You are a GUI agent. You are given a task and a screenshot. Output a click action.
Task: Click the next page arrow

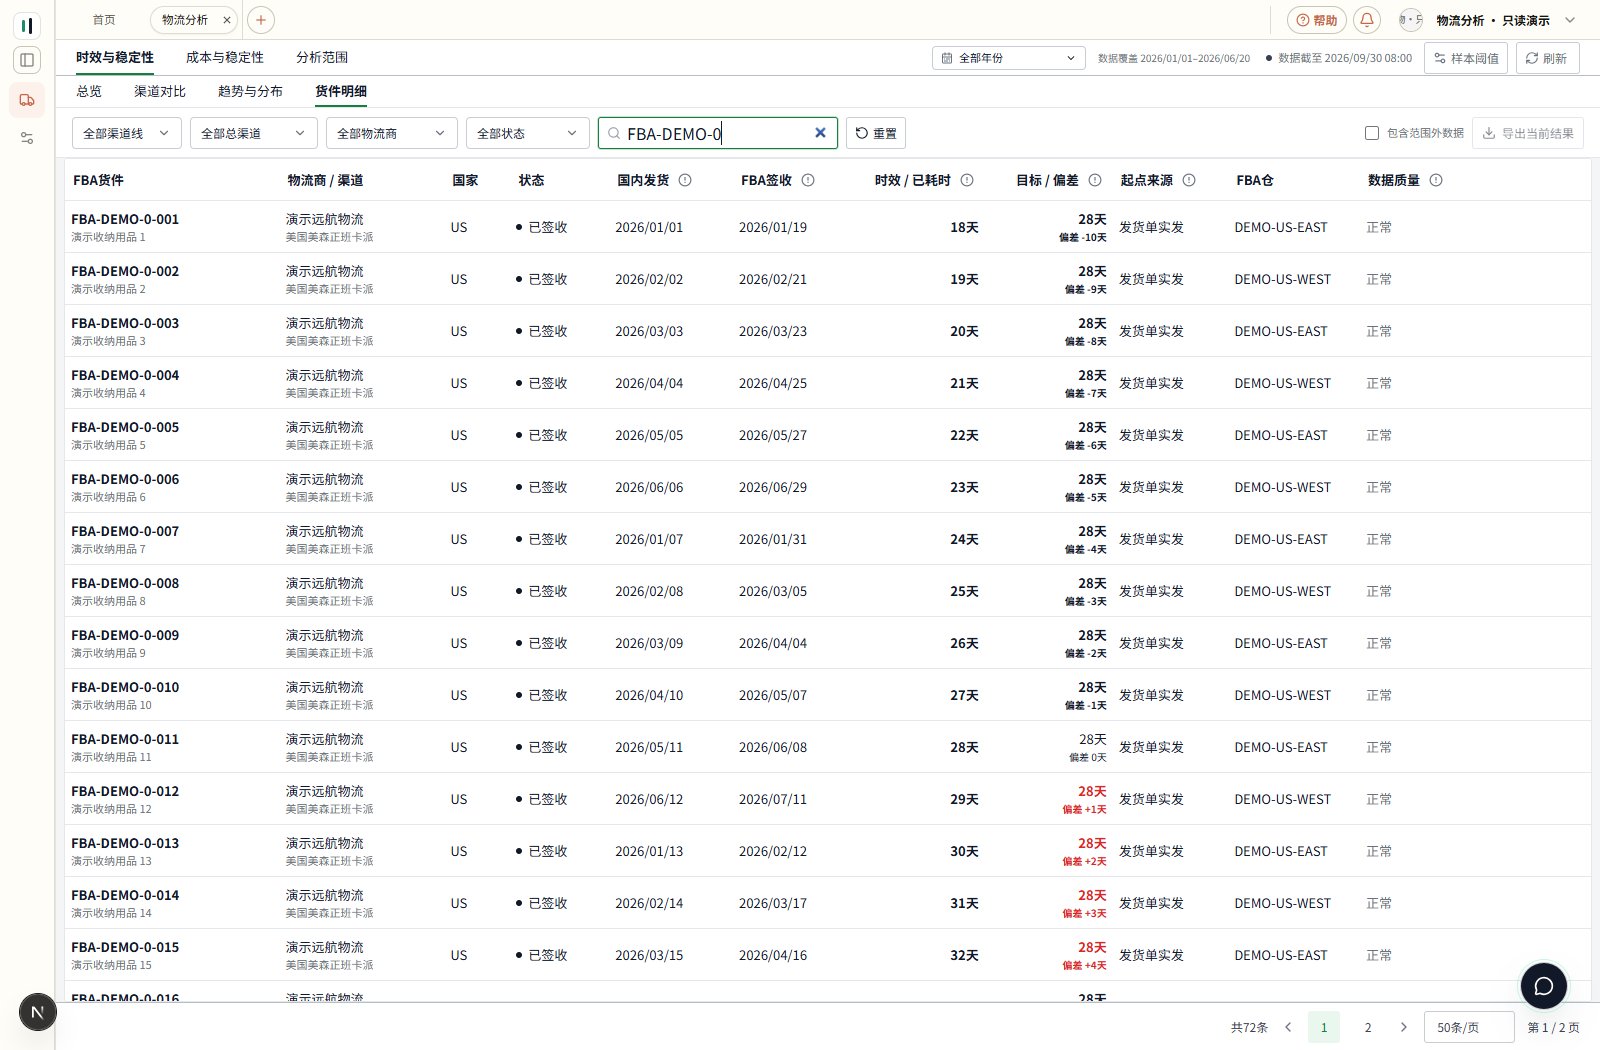click(1404, 1027)
